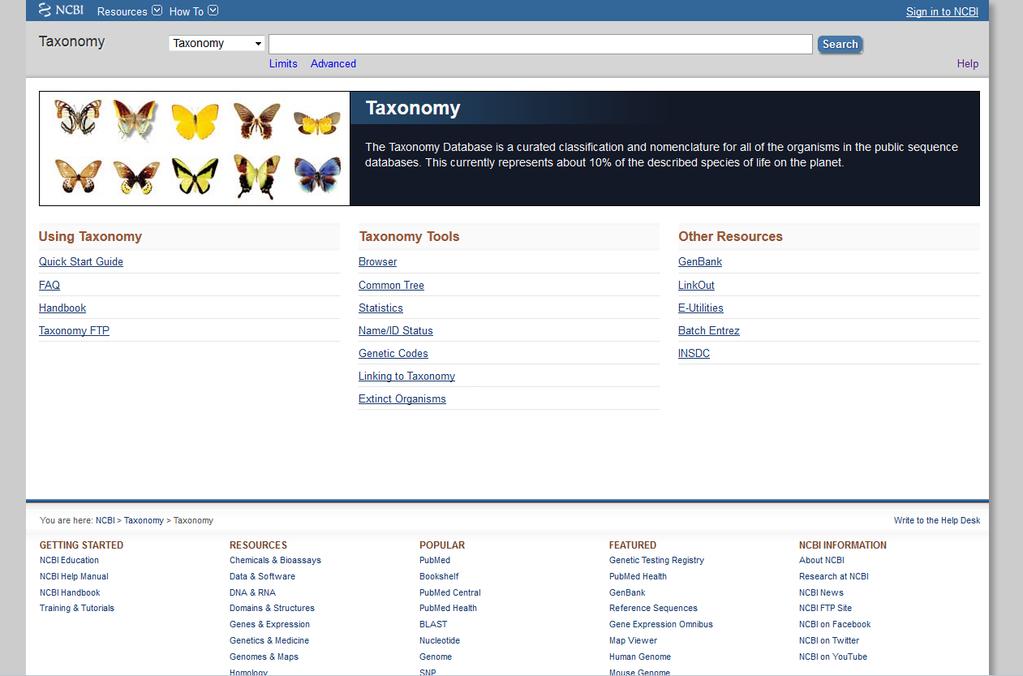Open the Human Genome link

(639, 657)
